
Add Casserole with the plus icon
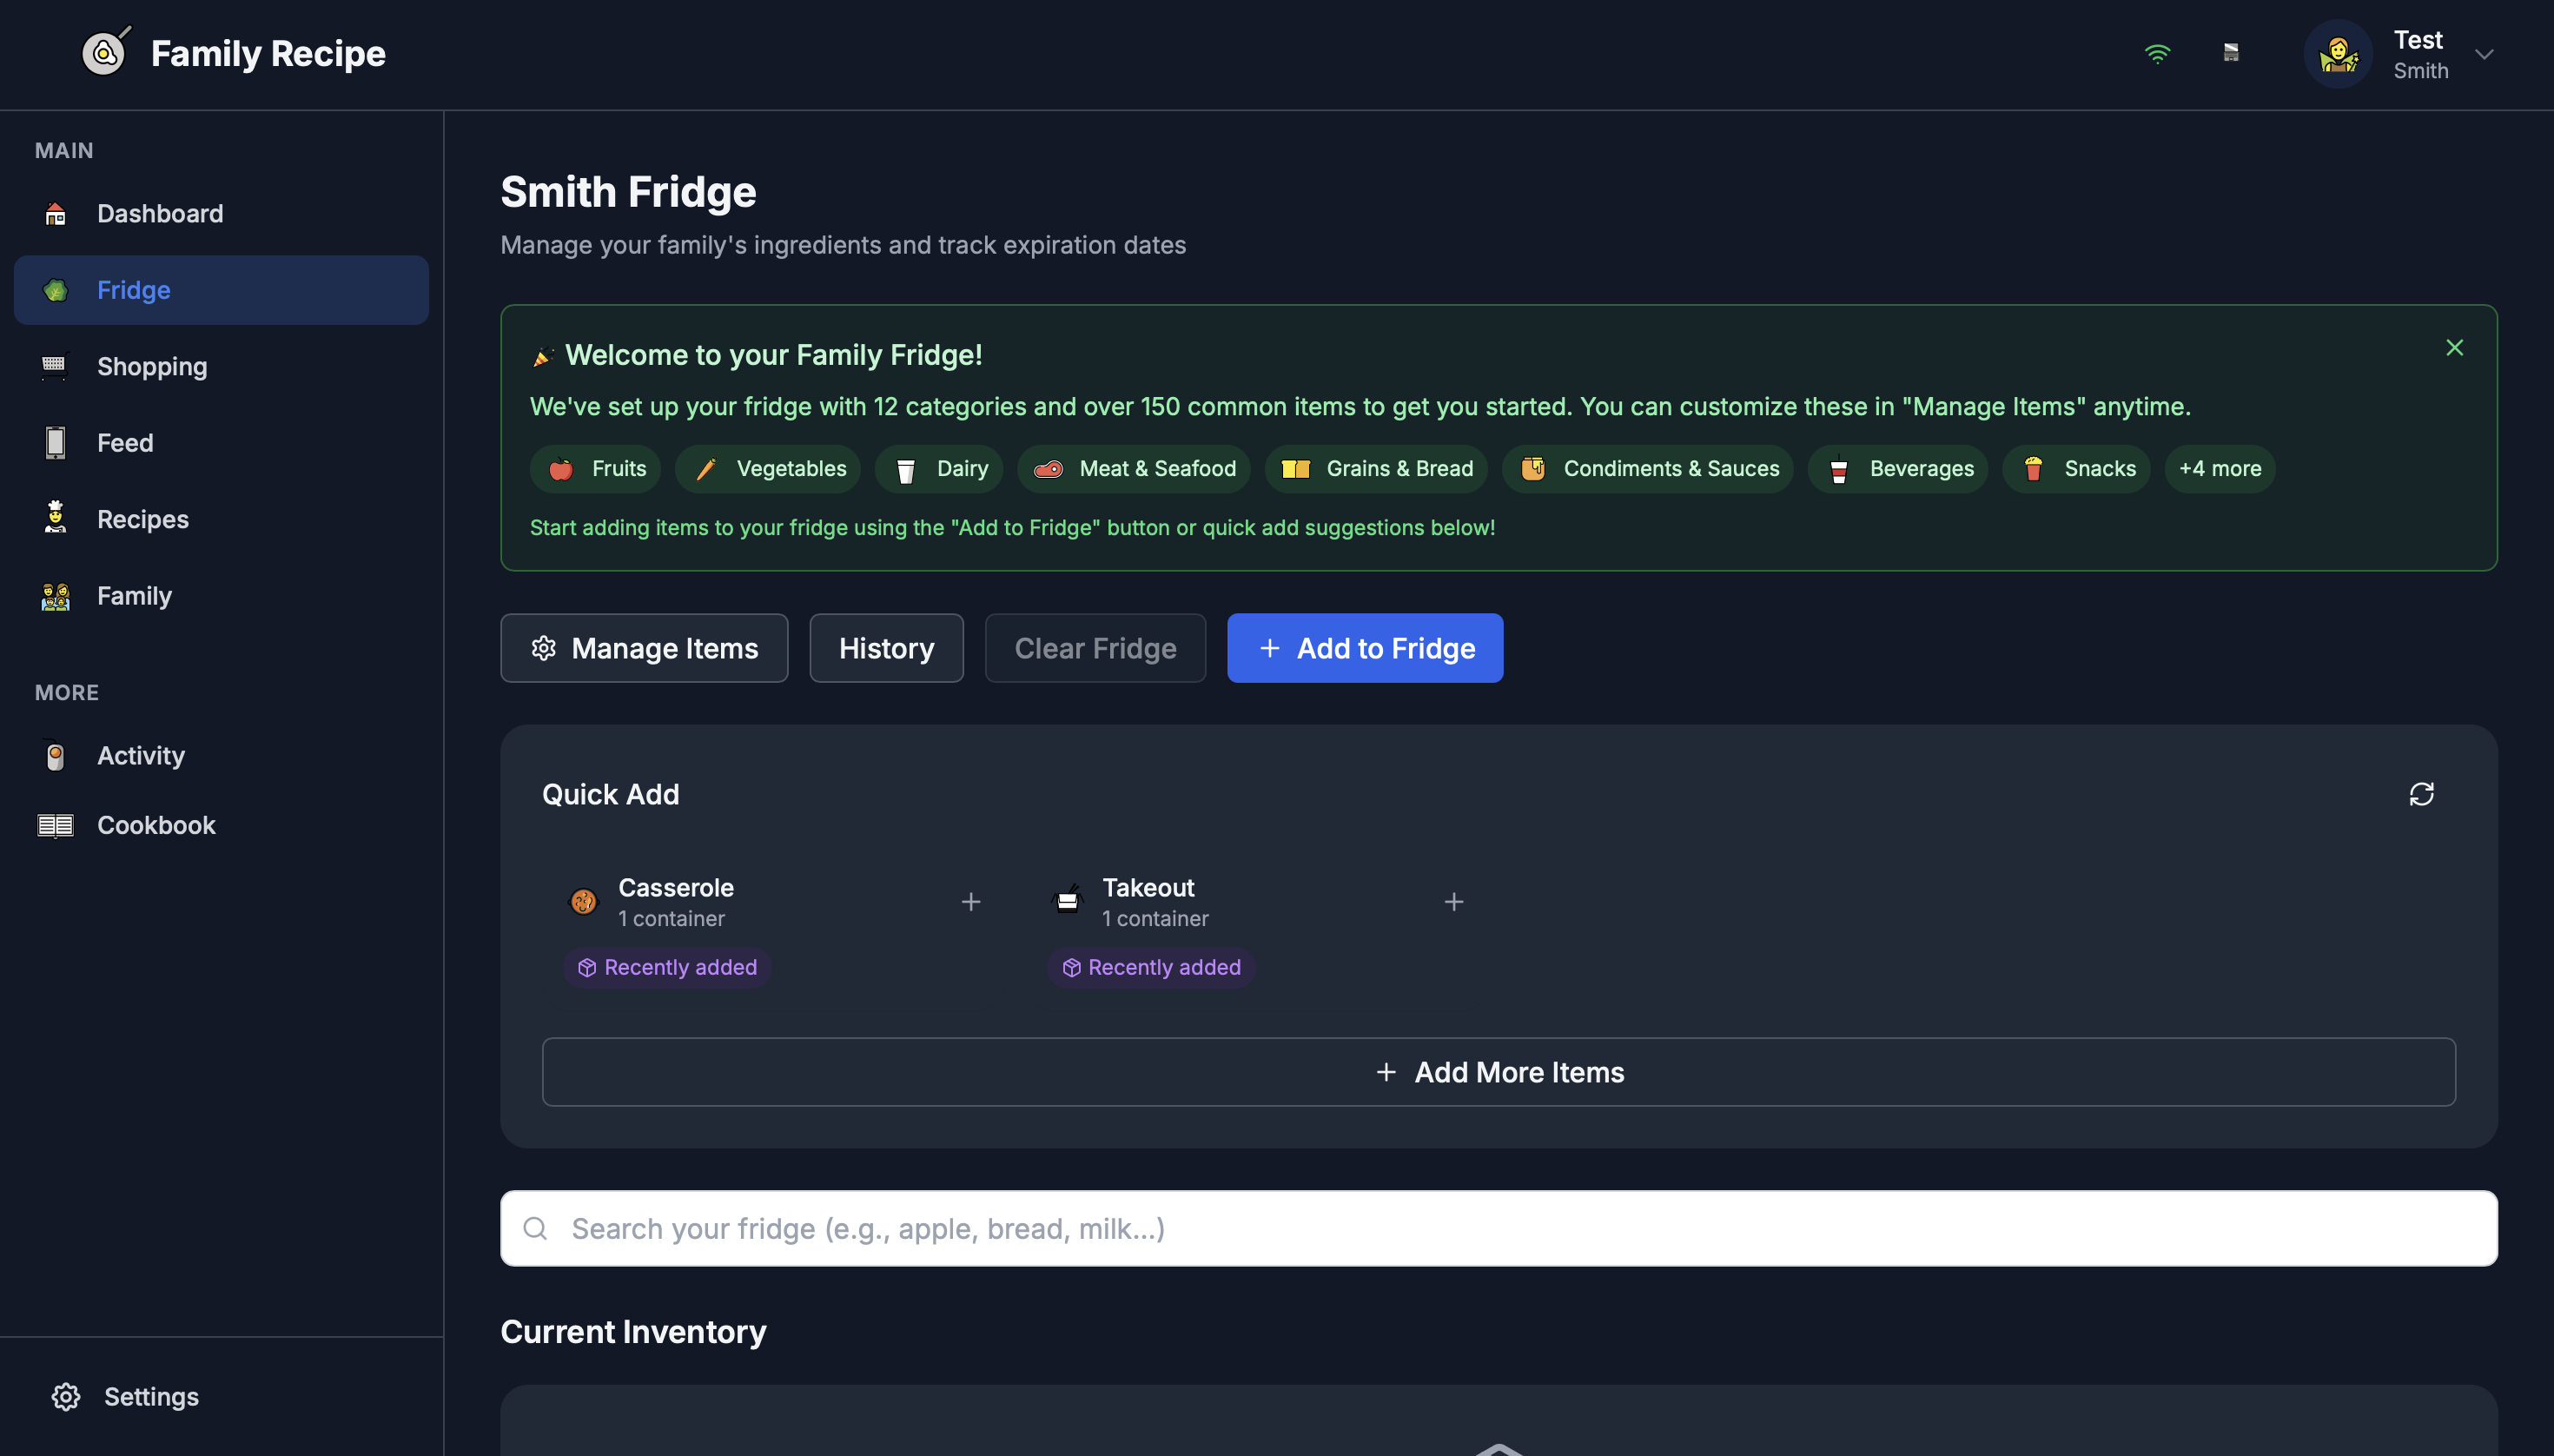pos(970,902)
